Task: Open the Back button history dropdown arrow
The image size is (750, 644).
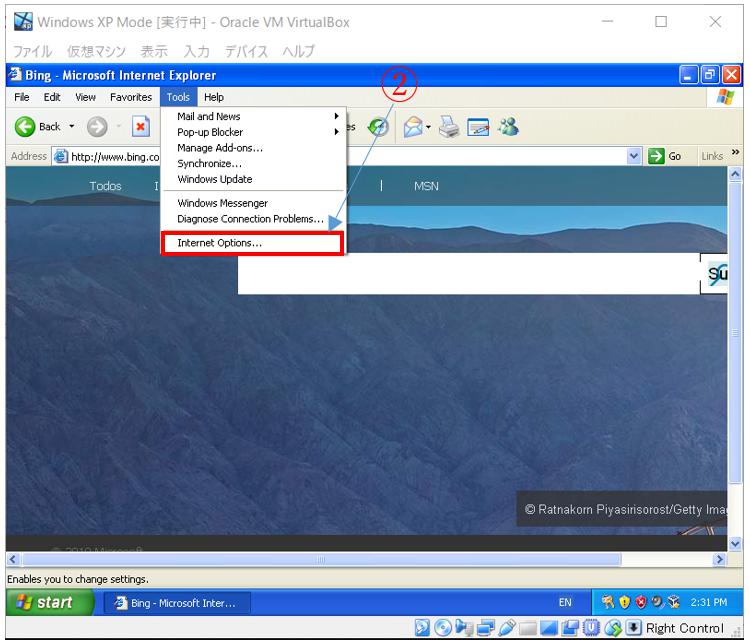Action: click(72, 127)
